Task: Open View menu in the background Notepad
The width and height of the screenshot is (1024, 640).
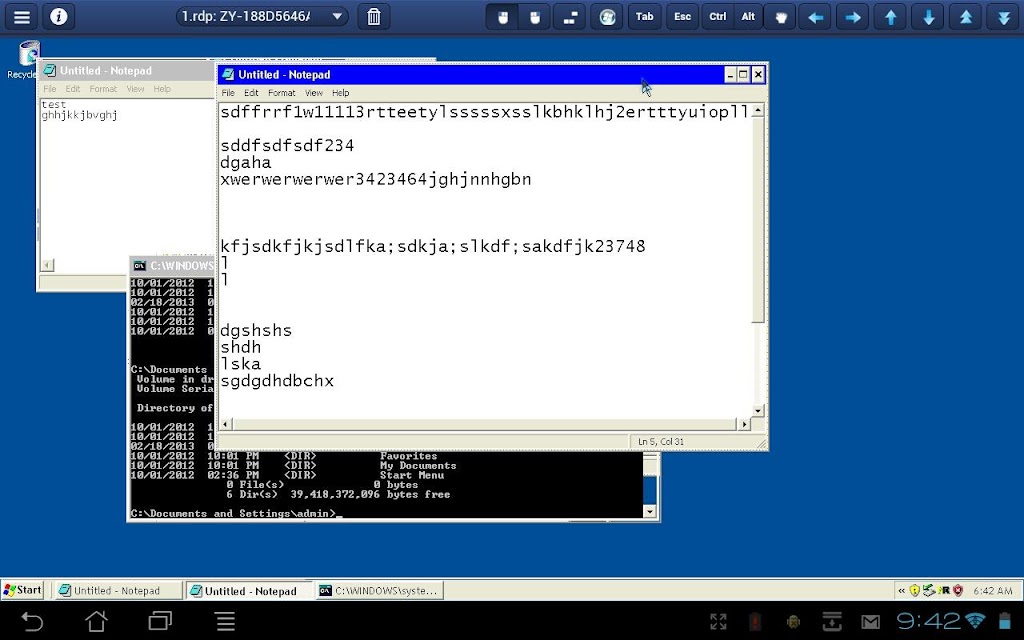Action: click(x=135, y=89)
